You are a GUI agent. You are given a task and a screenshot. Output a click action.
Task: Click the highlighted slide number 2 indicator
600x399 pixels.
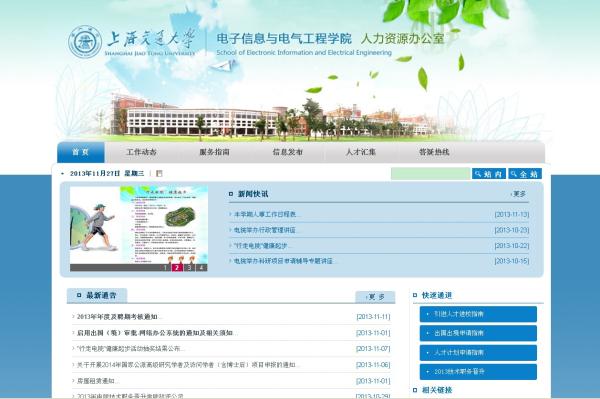tap(176, 267)
